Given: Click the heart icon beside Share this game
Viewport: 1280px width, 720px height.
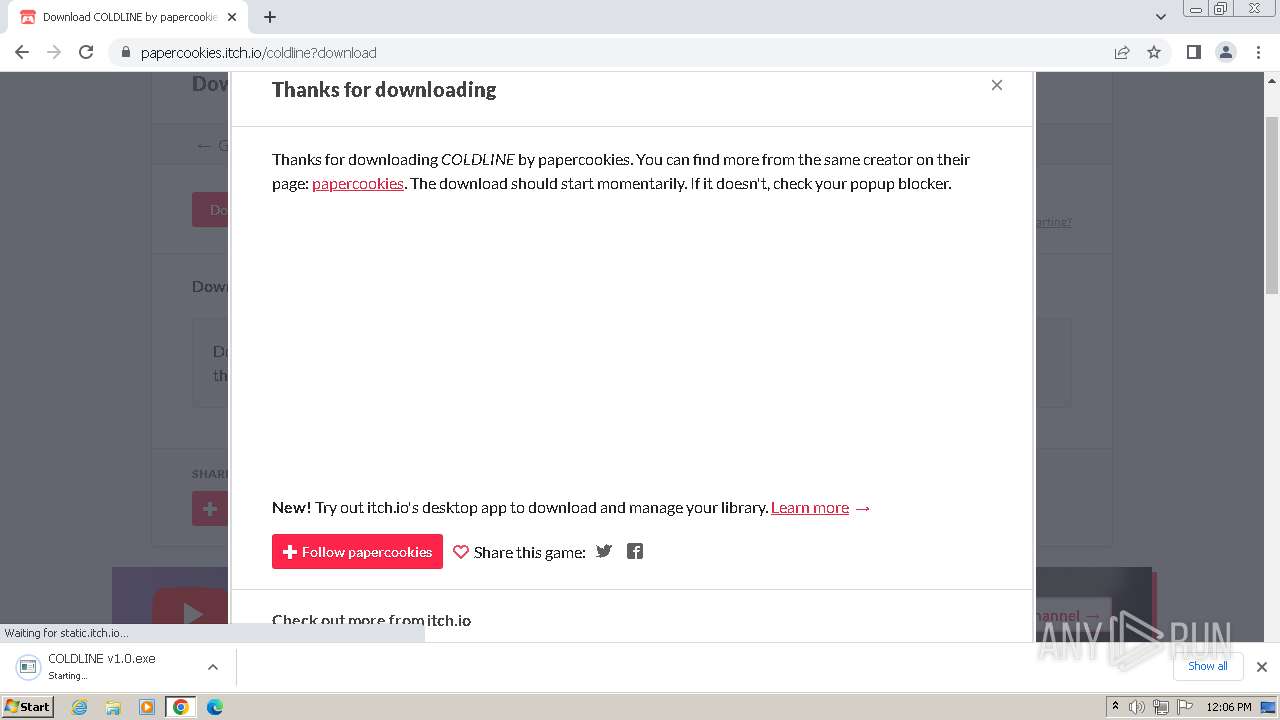Looking at the screenshot, I should click(x=461, y=552).
